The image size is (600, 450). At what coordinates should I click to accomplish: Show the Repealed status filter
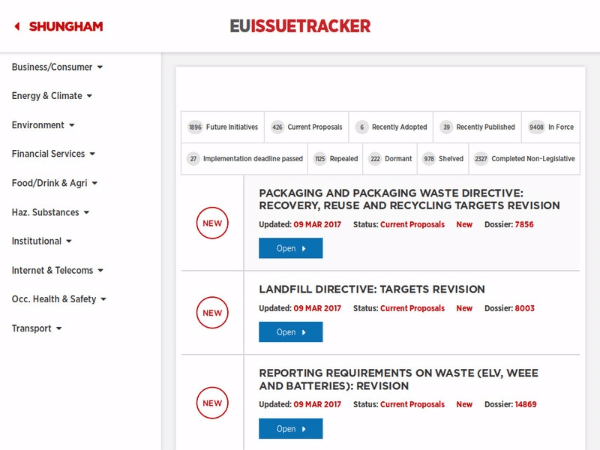(x=335, y=158)
